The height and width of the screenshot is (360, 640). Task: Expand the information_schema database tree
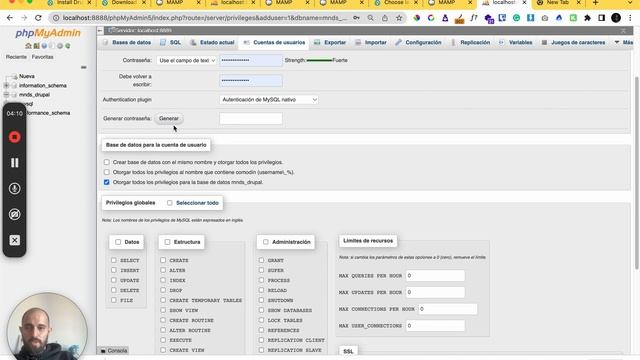point(6,86)
